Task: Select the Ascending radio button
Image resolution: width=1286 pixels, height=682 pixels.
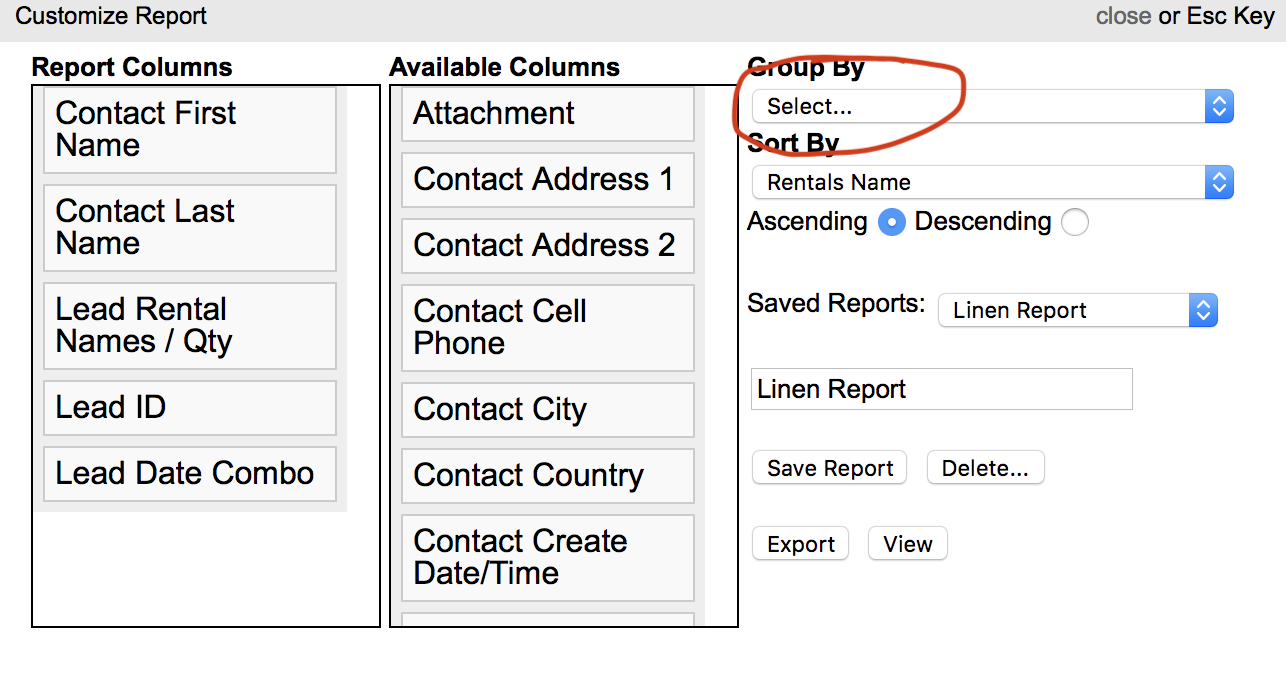Action: (891, 222)
